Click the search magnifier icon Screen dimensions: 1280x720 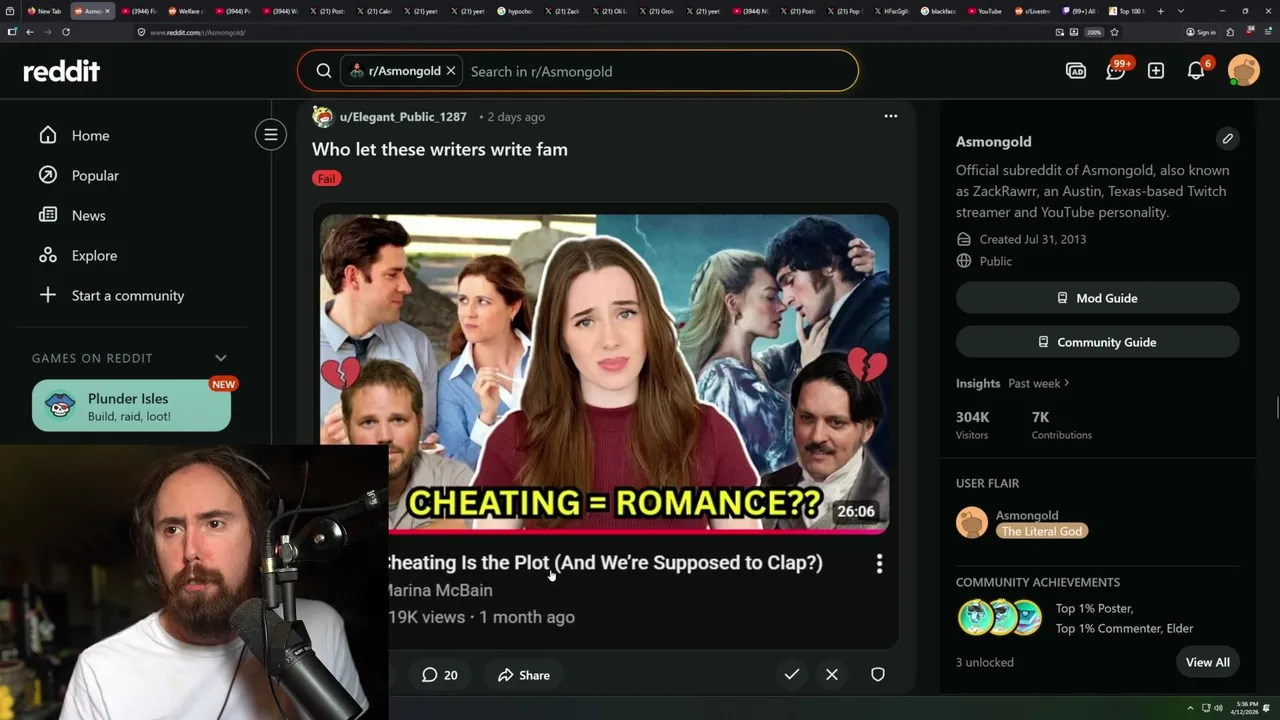pos(324,71)
